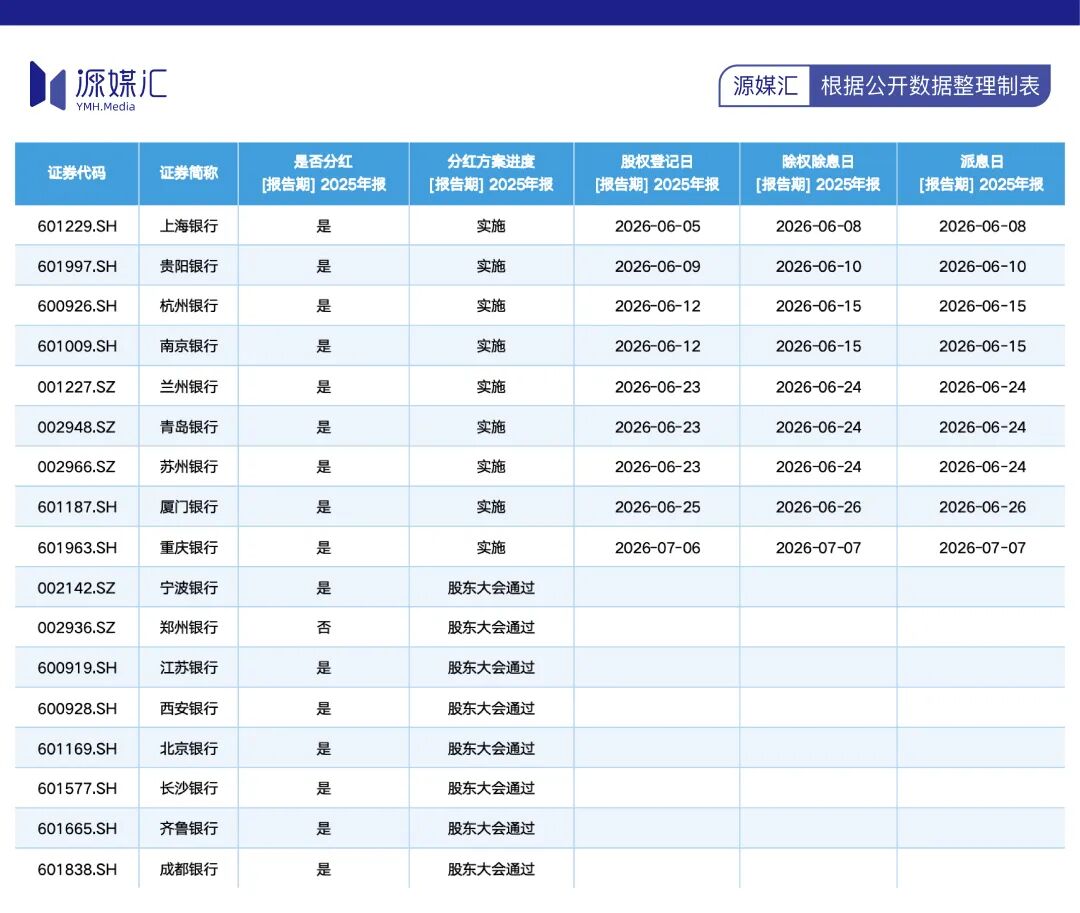
Task: Select stock code 002948.SZ
Action: (76, 427)
